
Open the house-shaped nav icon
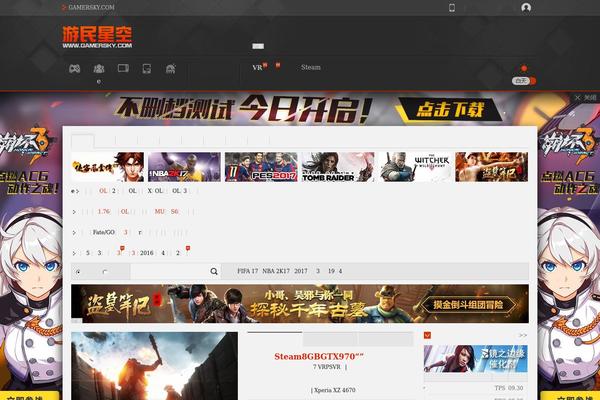pyautogui.click(x=171, y=69)
